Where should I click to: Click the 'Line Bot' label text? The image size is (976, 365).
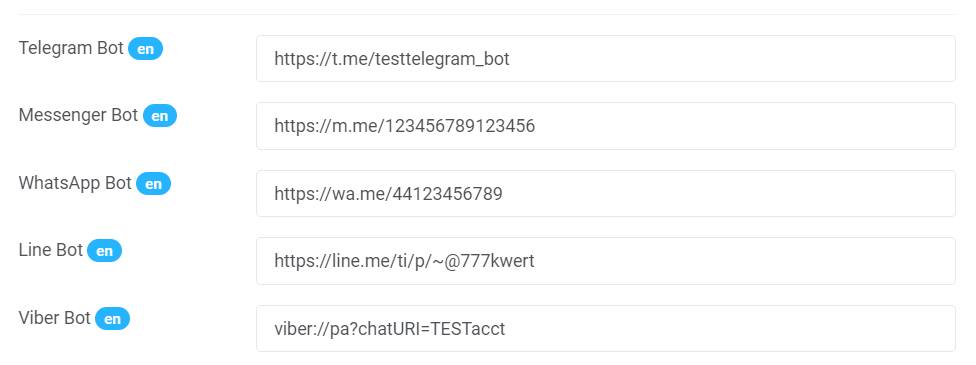pos(51,250)
